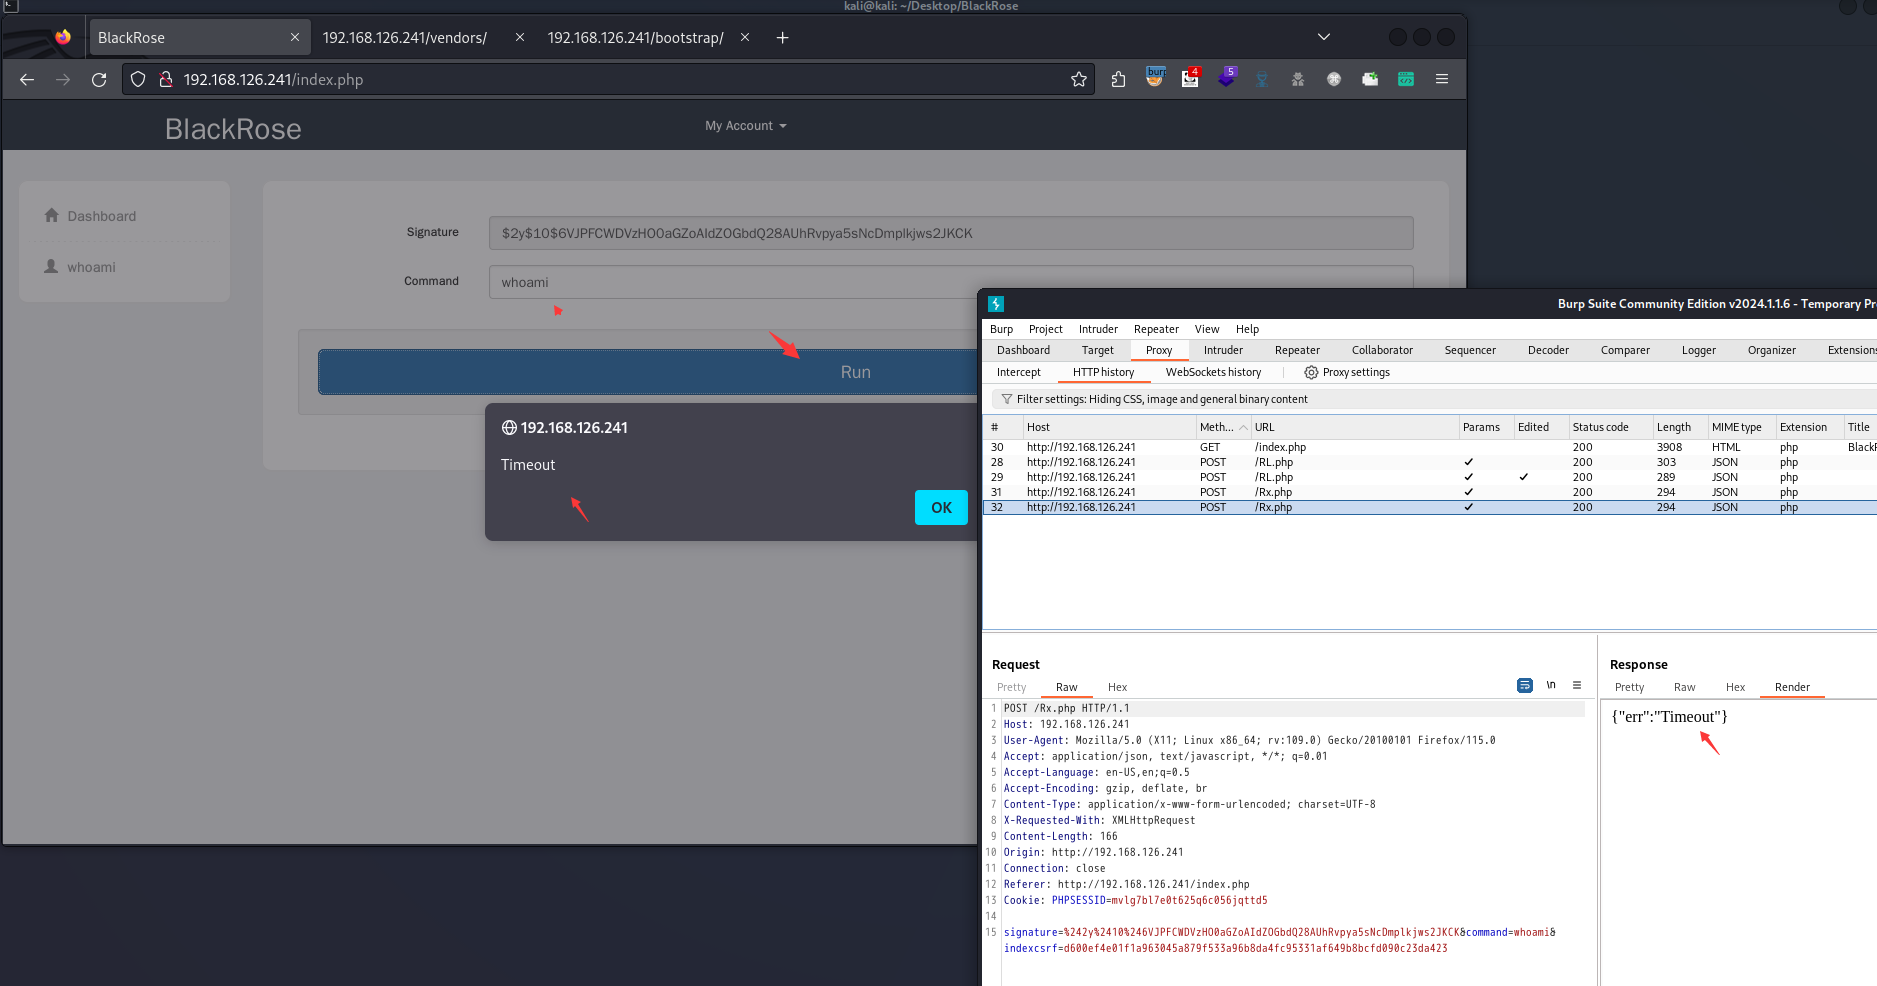Dismiss the Timeout alert with OK

coord(941,508)
